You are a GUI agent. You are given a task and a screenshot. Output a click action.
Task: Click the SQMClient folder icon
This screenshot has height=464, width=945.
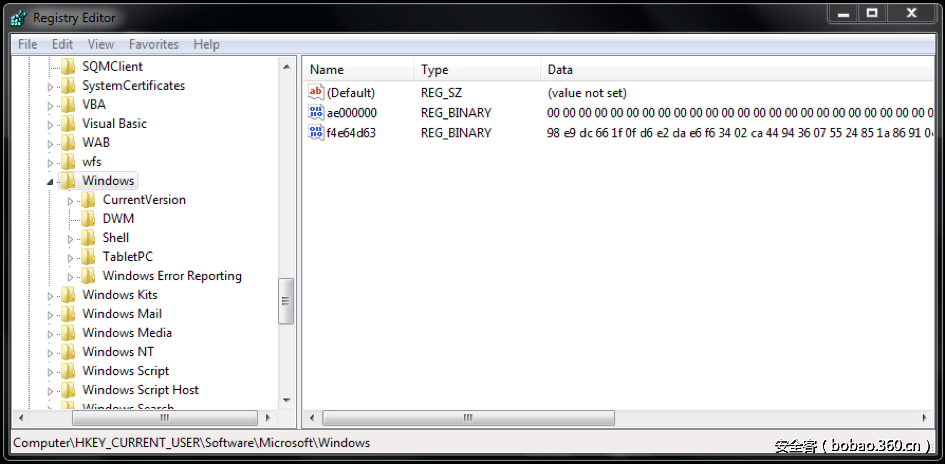pos(68,66)
